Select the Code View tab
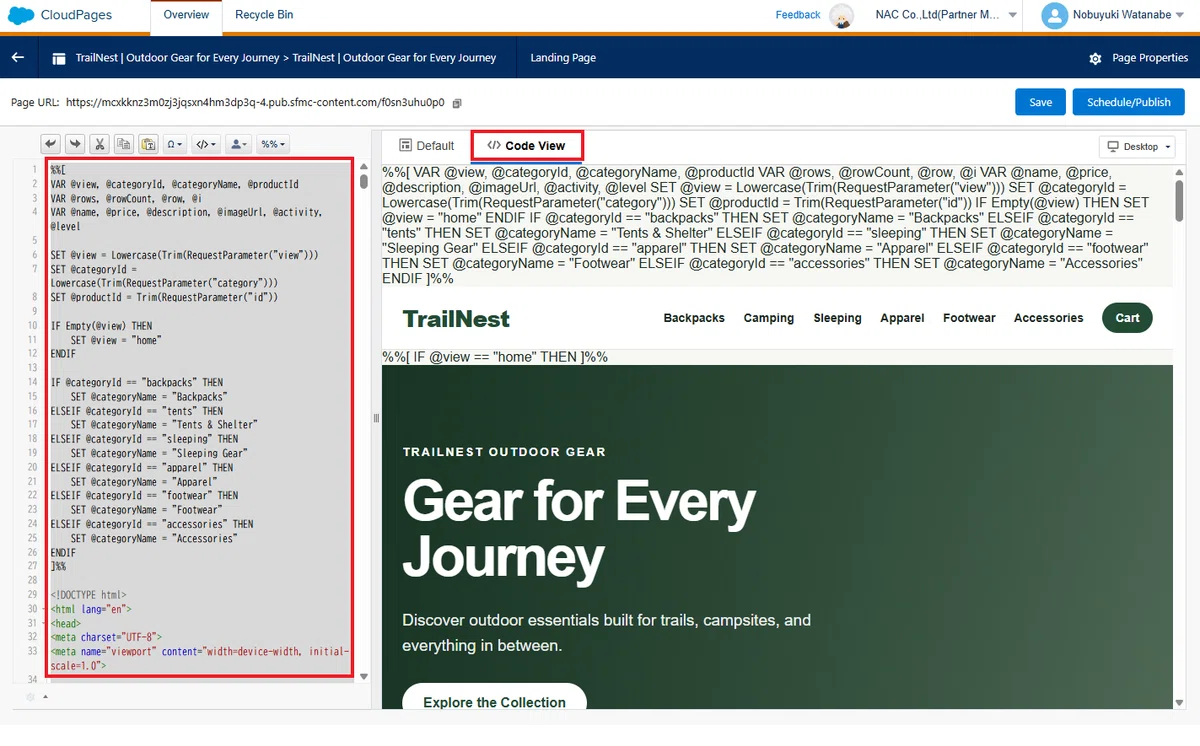Screen dimensions: 1200x746 [526, 146]
